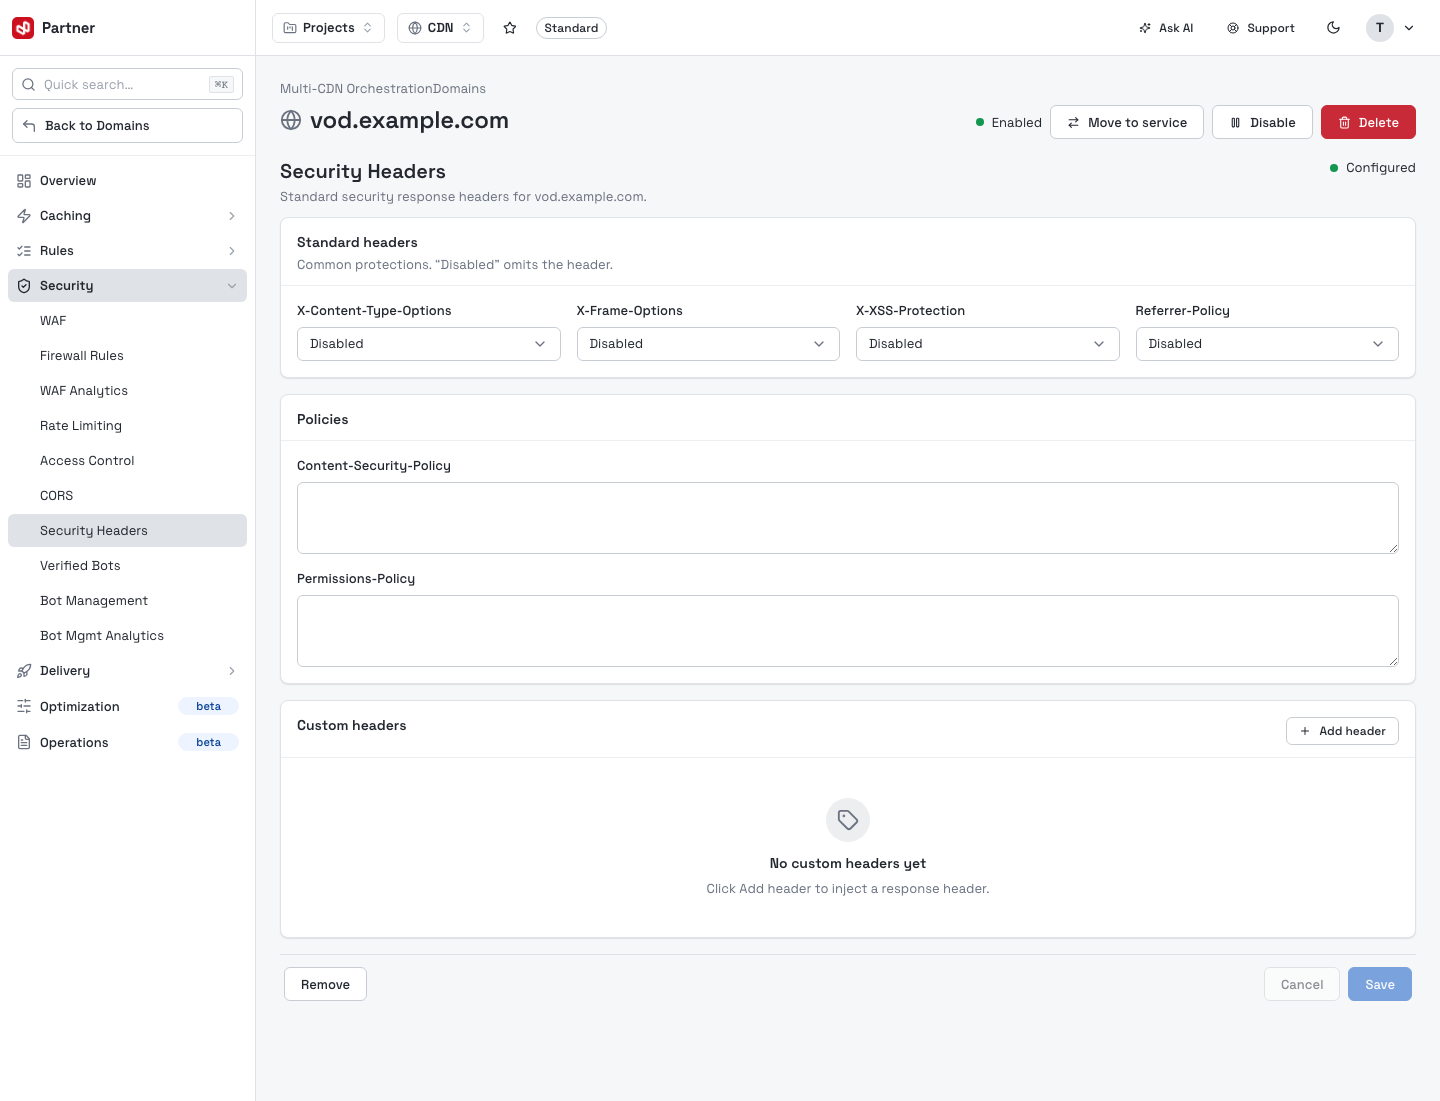Open the Projects switcher dropdown
Image resolution: width=1440 pixels, height=1101 pixels.
328,28
